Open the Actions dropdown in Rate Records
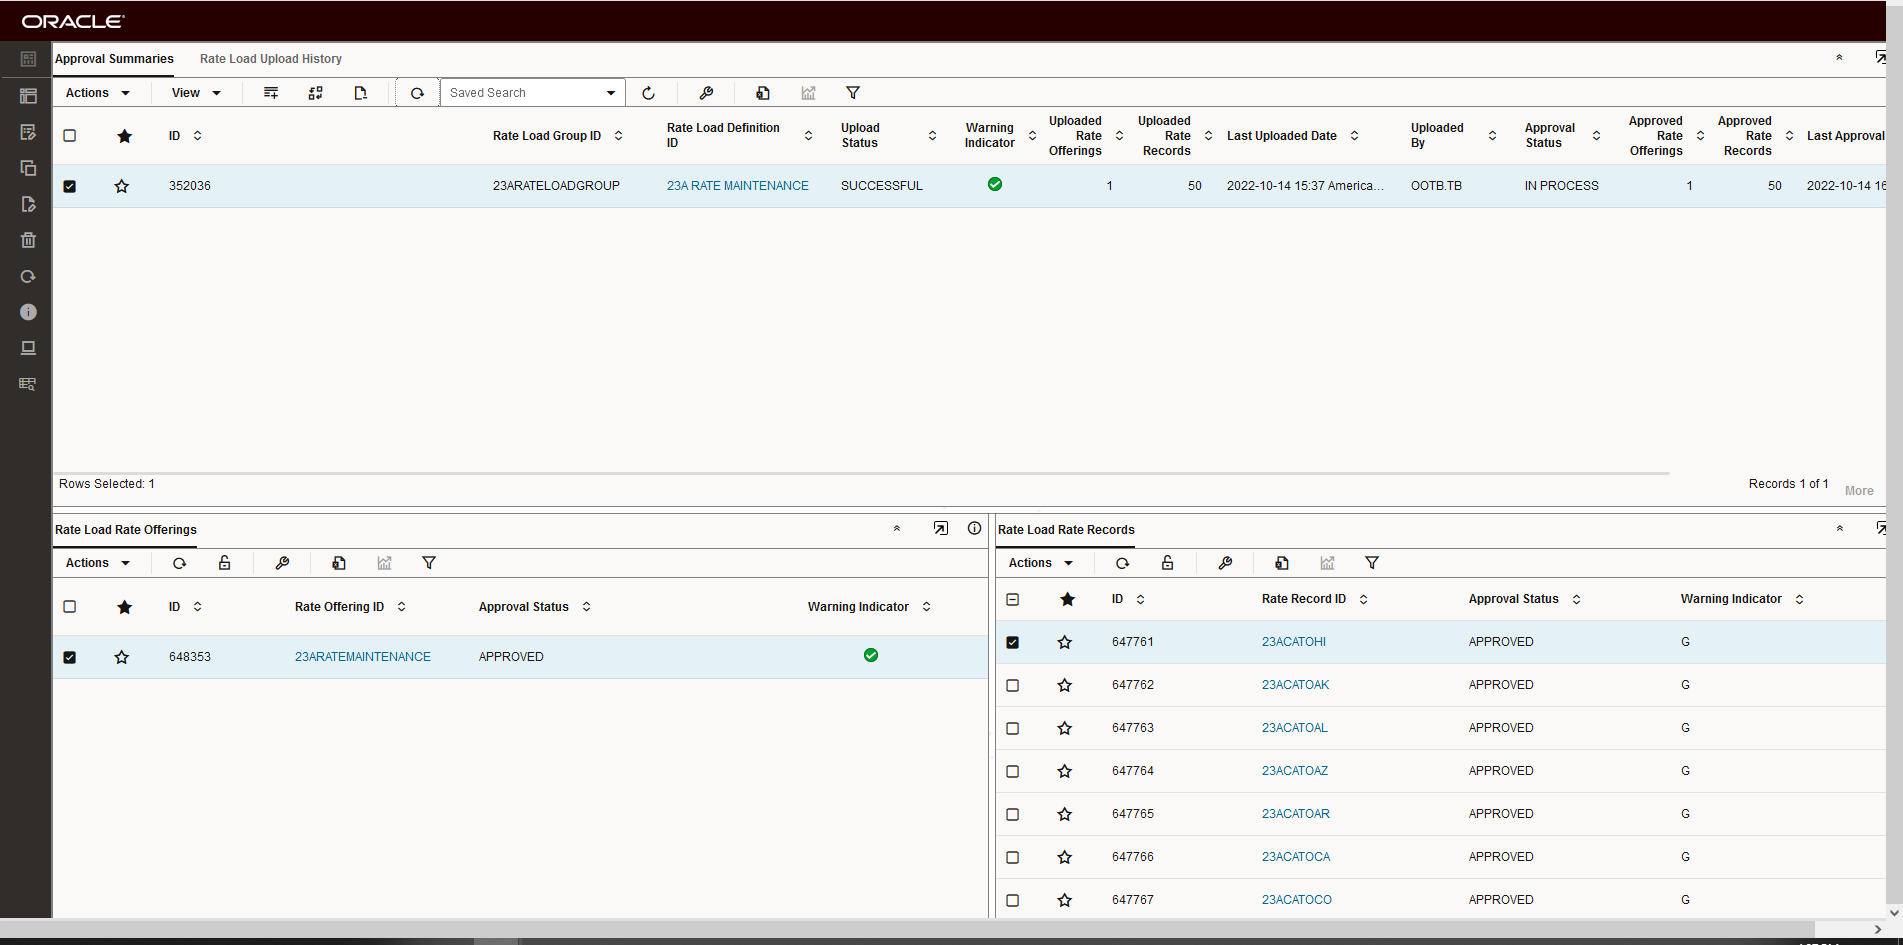This screenshot has width=1903, height=945. (1041, 563)
